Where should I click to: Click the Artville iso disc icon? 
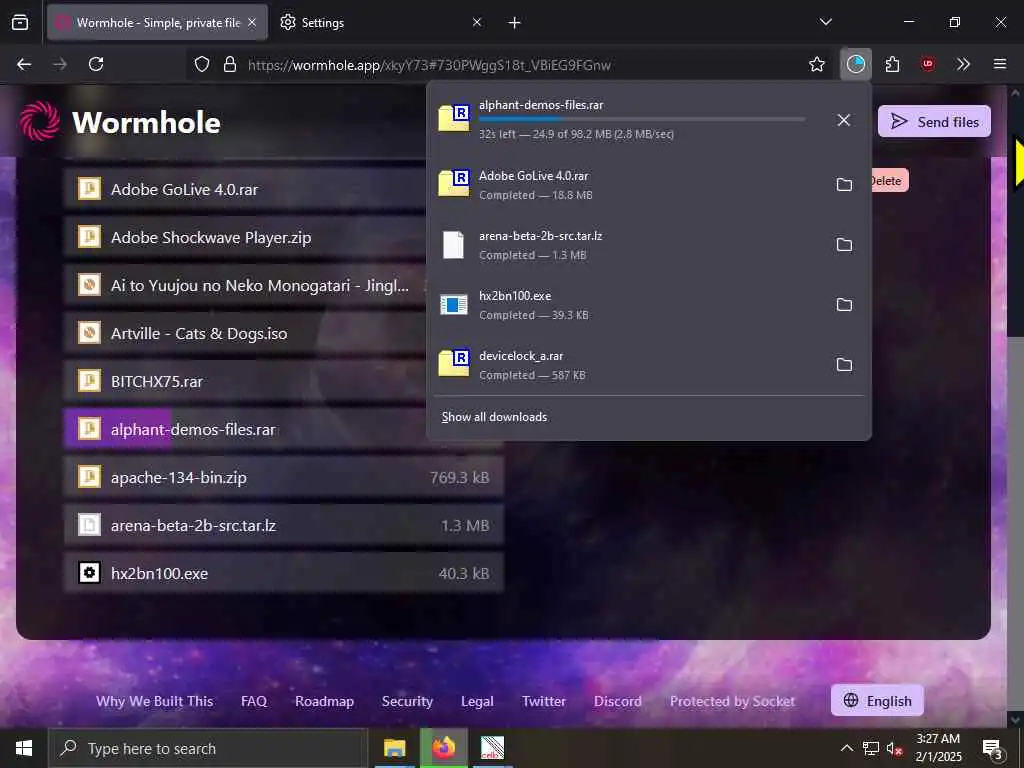(x=89, y=333)
